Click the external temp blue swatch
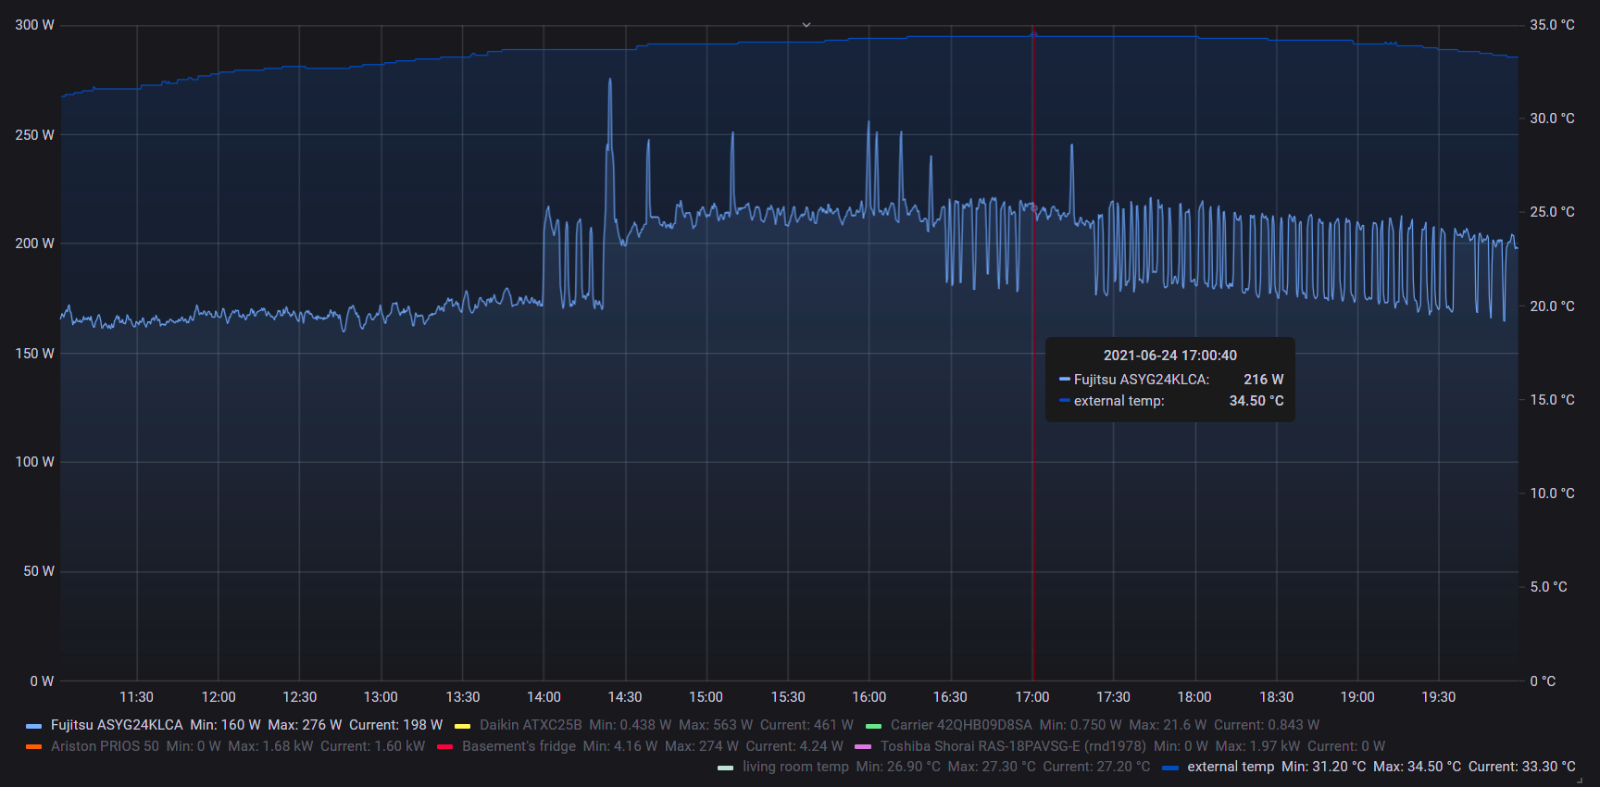Screen dimensions: 1600x787 click(x=1170, y=768)
